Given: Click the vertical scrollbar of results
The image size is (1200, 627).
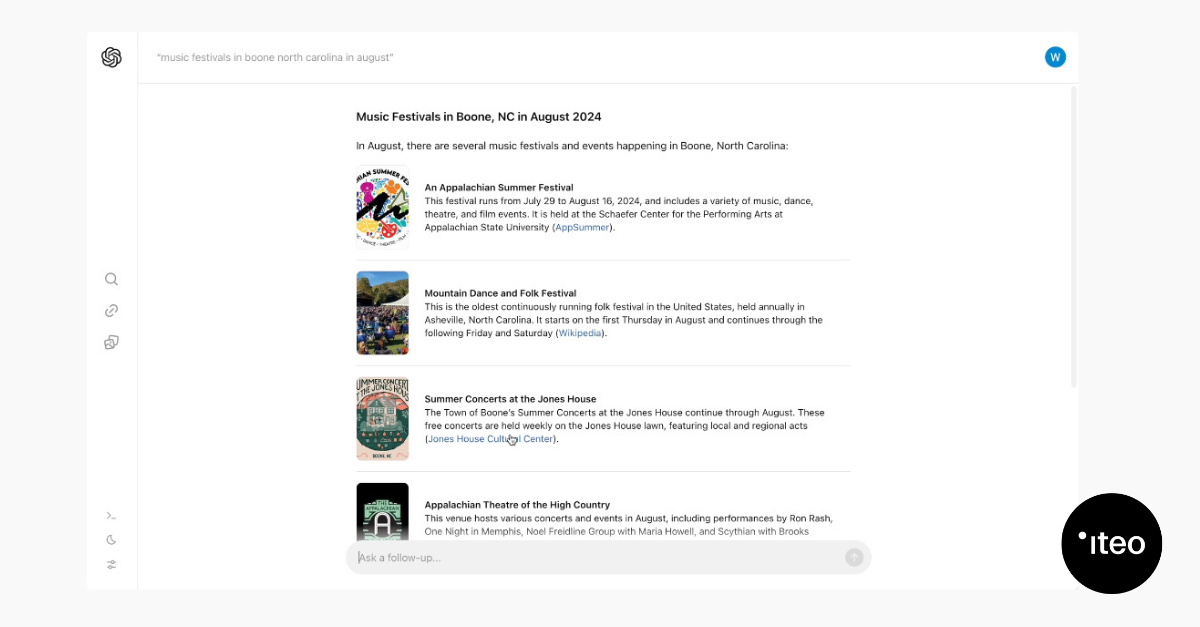Looking at the screenshot, I should click(x=1074, y=240).
